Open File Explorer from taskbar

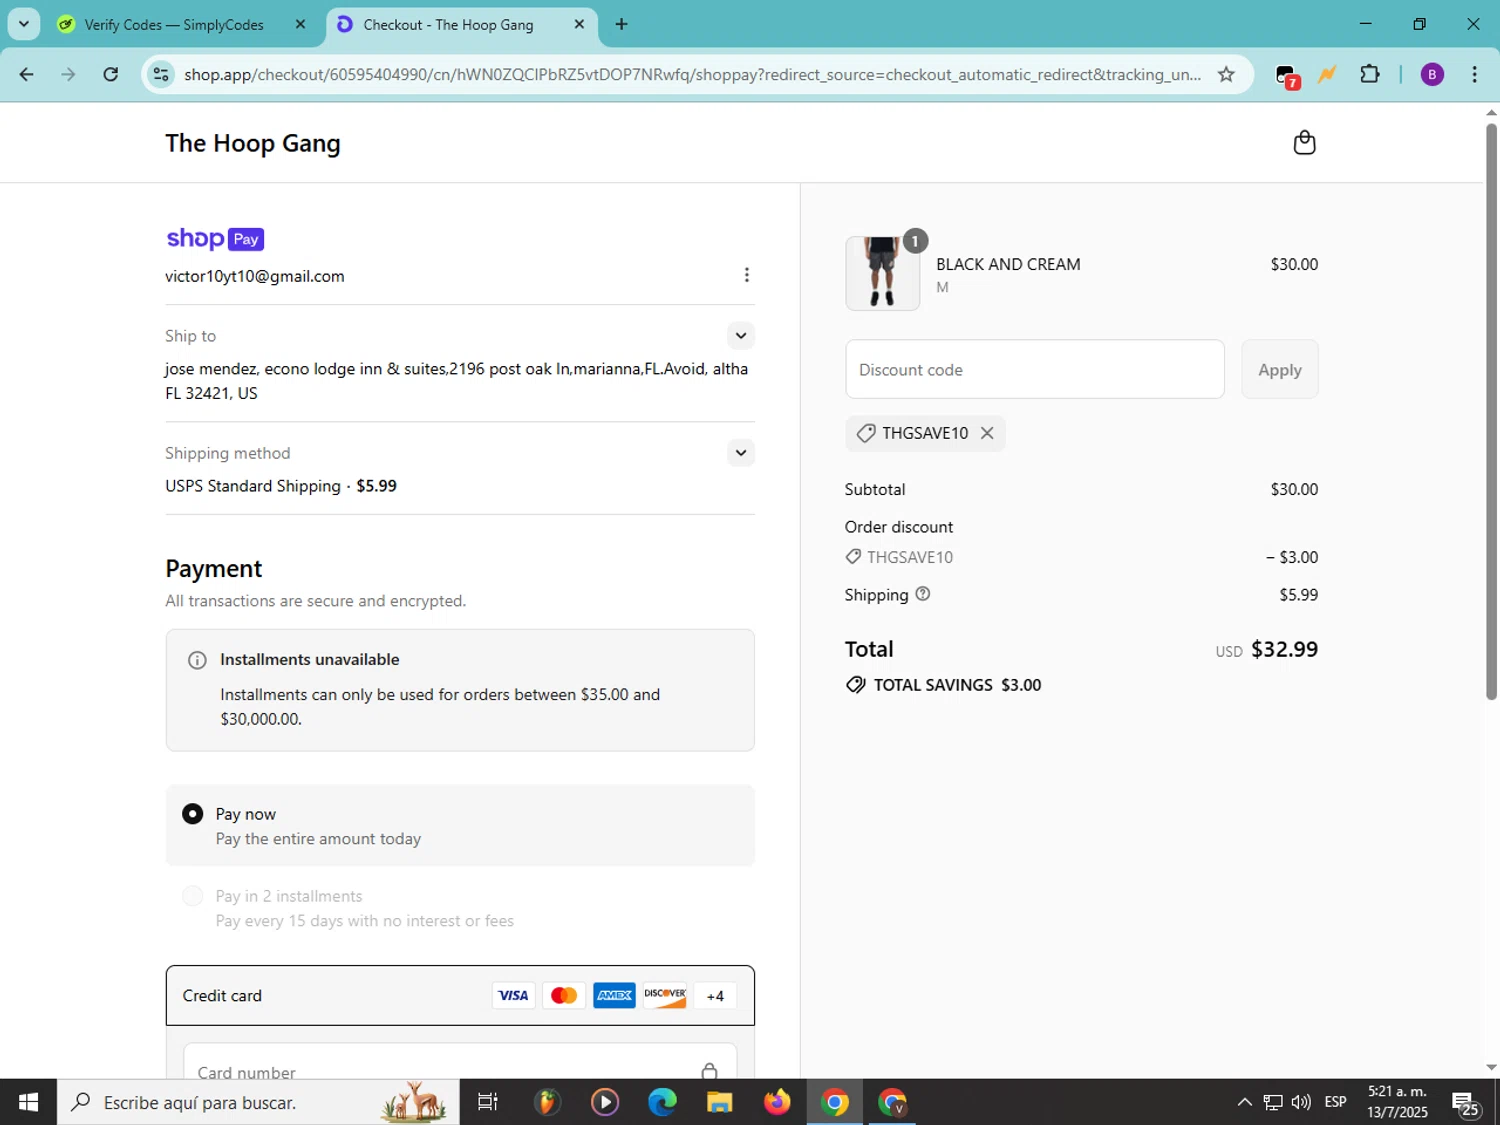point(719,1102)
